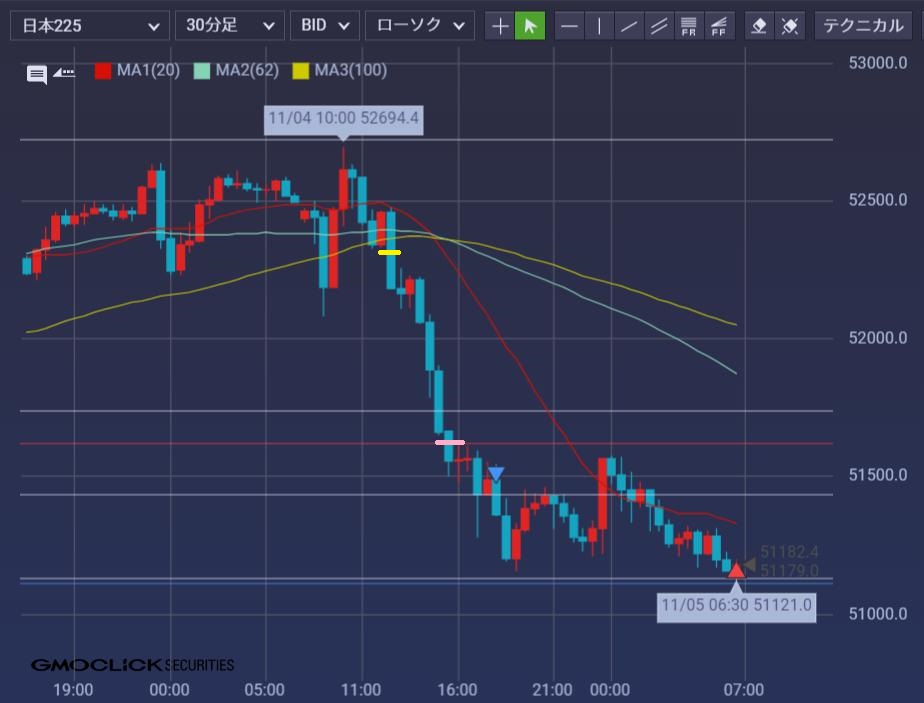
Task: Click the red MA1(20) color swatch
Action: 102,70
